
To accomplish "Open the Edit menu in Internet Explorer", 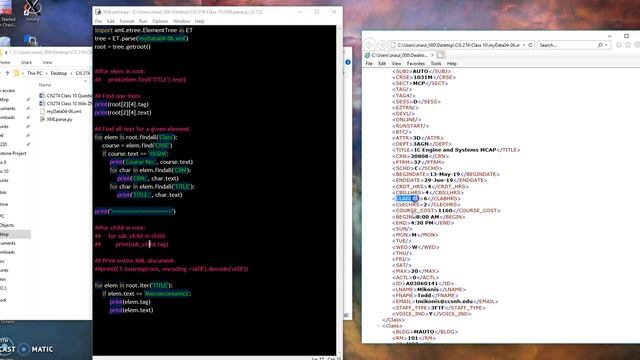I will click(x=382, y=64).
